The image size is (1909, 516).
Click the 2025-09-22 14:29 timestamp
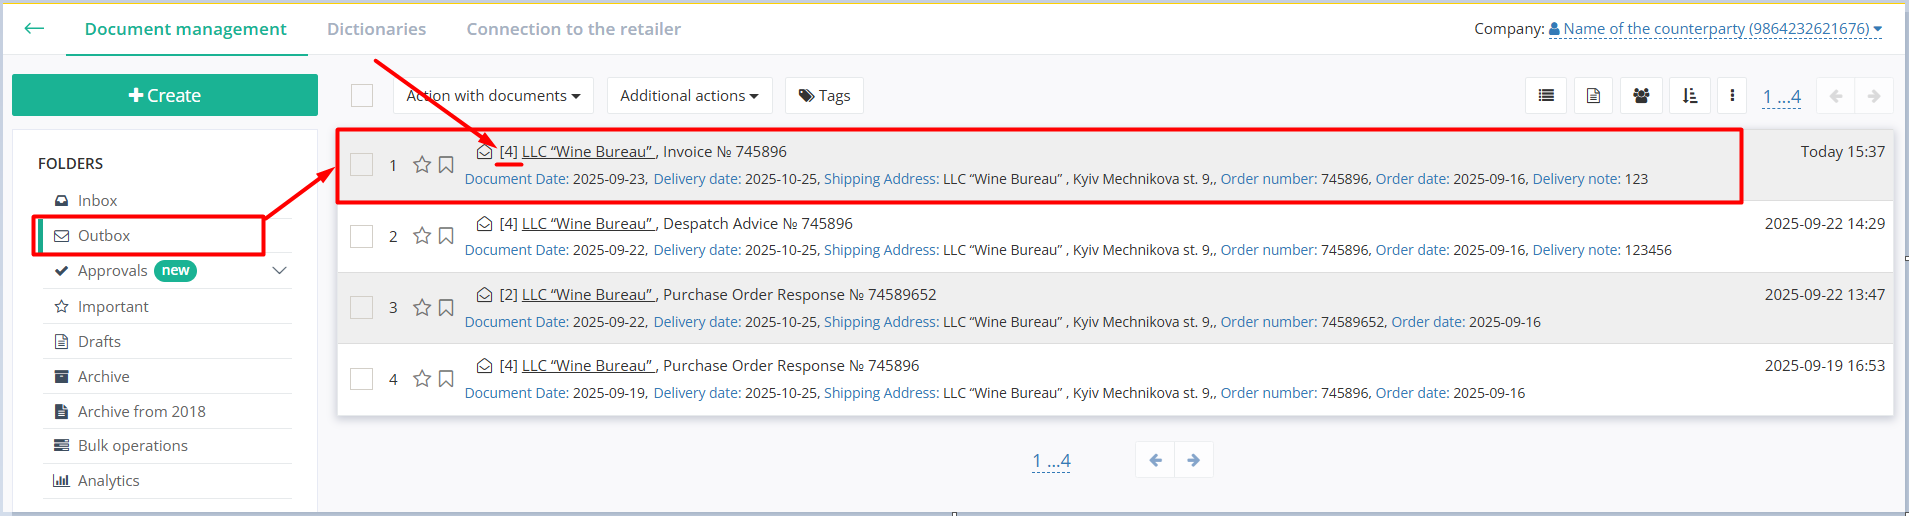(1825, 224)
